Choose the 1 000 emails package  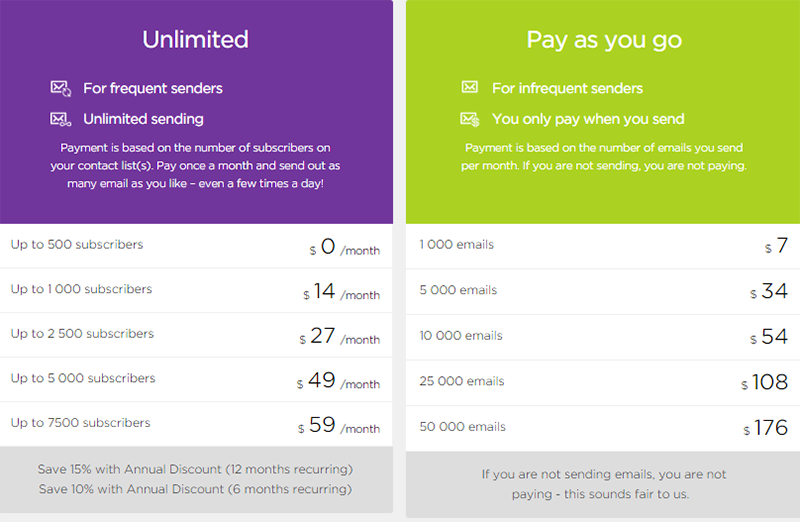pyautogui.click(x=457, y=245)
